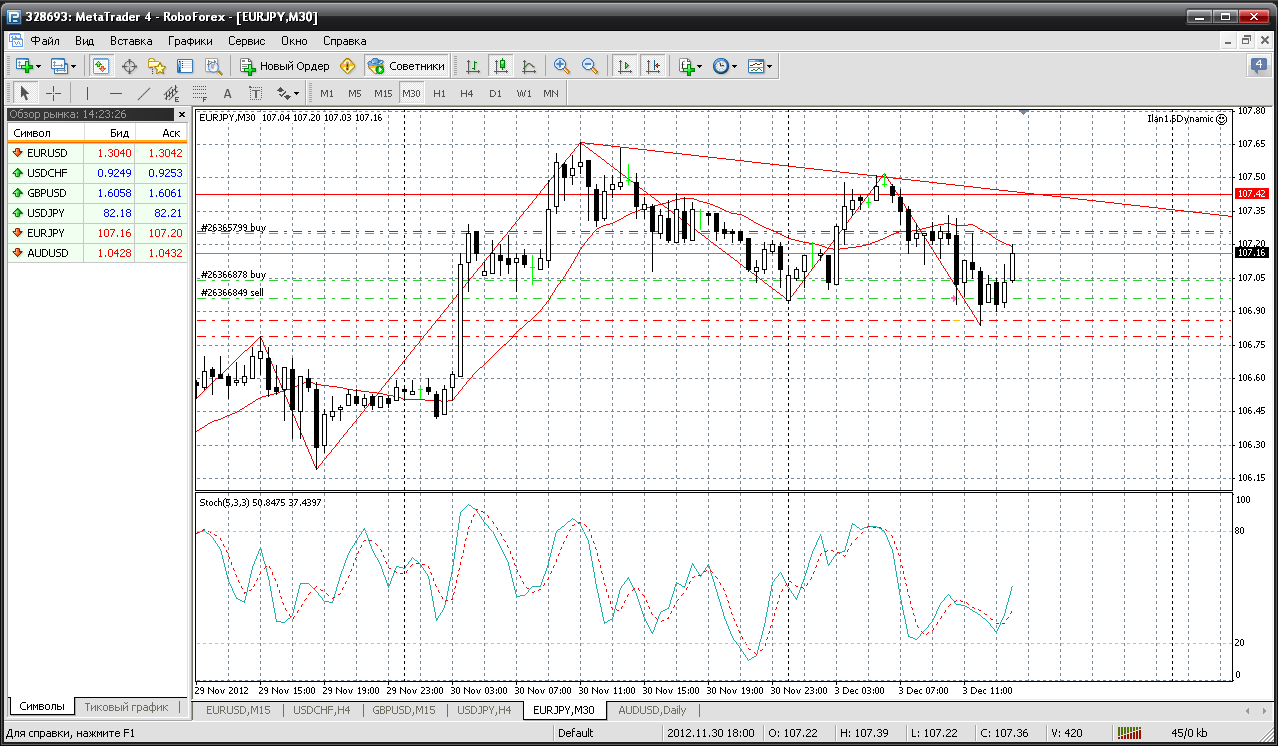The height and width of the screenshot is (746, 1278).
Task: Switch to the H1 timeframe
Action: (x=439, y=93)
